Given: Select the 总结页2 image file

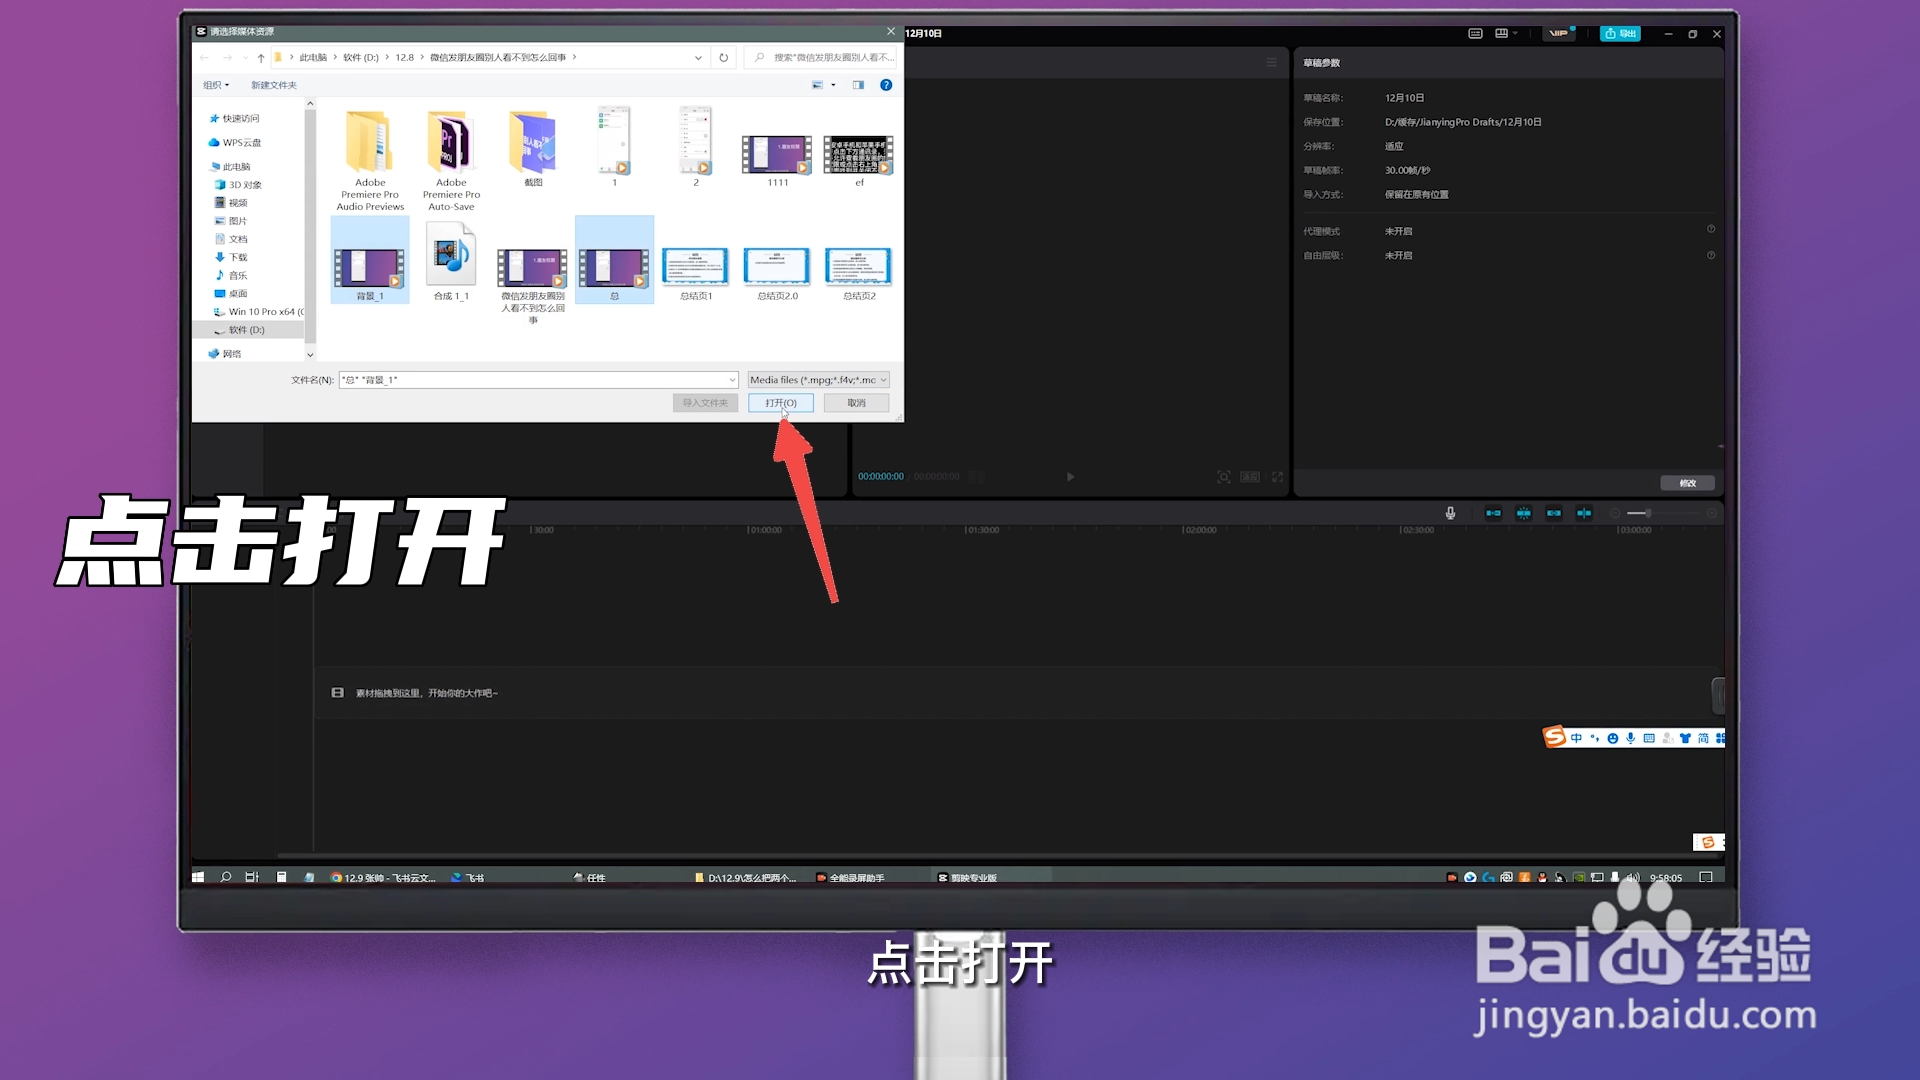Looking at the screenshot, I should [x=859, y=272].
